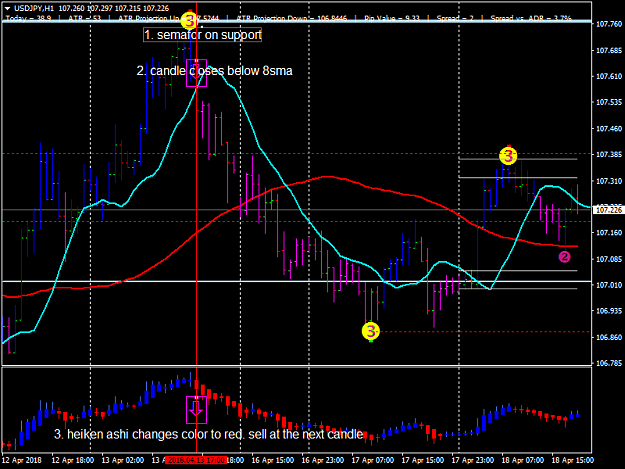Select the magenta down arrow in Heiken Ashi window
Viewport: 625px width, 469px height.
point(197,410)
